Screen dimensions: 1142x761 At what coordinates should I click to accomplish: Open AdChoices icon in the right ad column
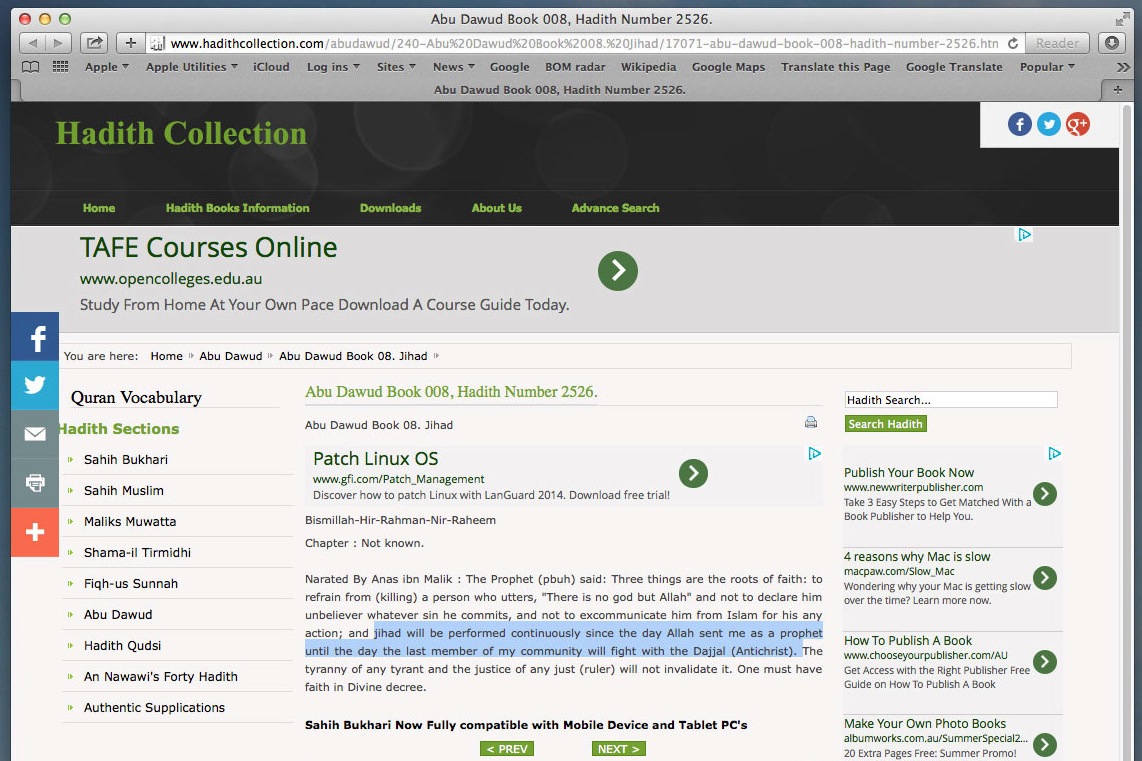(1054, 454)
